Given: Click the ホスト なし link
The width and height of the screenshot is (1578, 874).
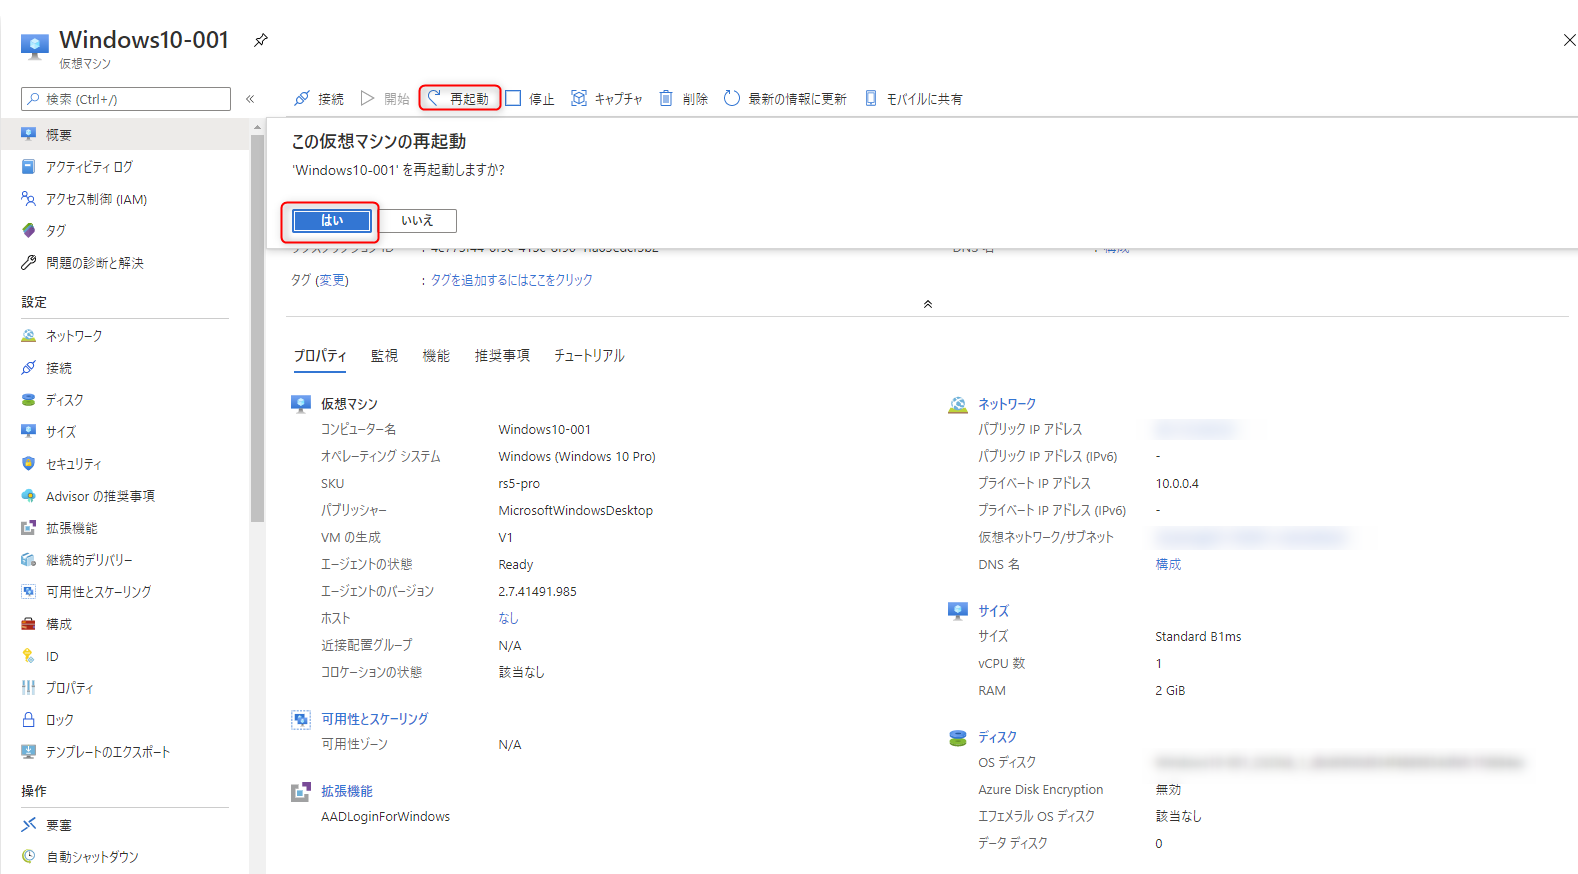Looking at the screenshot, I should [508, 618].
